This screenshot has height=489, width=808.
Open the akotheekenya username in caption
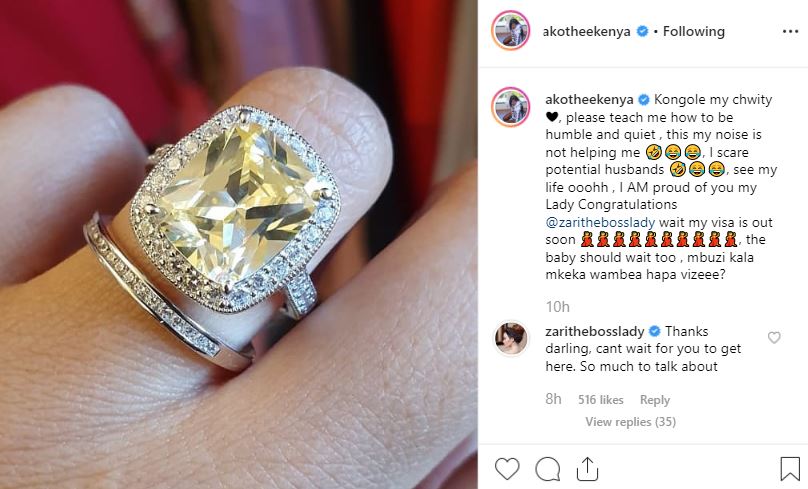click(590, 99)
